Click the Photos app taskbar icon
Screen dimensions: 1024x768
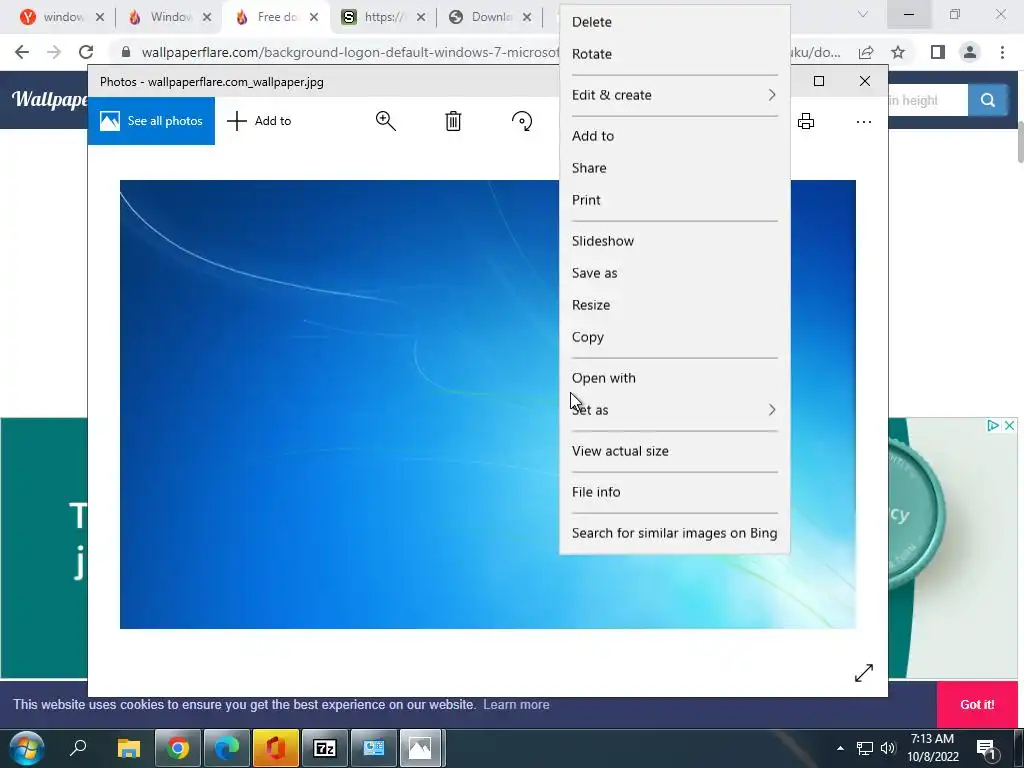pos(421,748)
